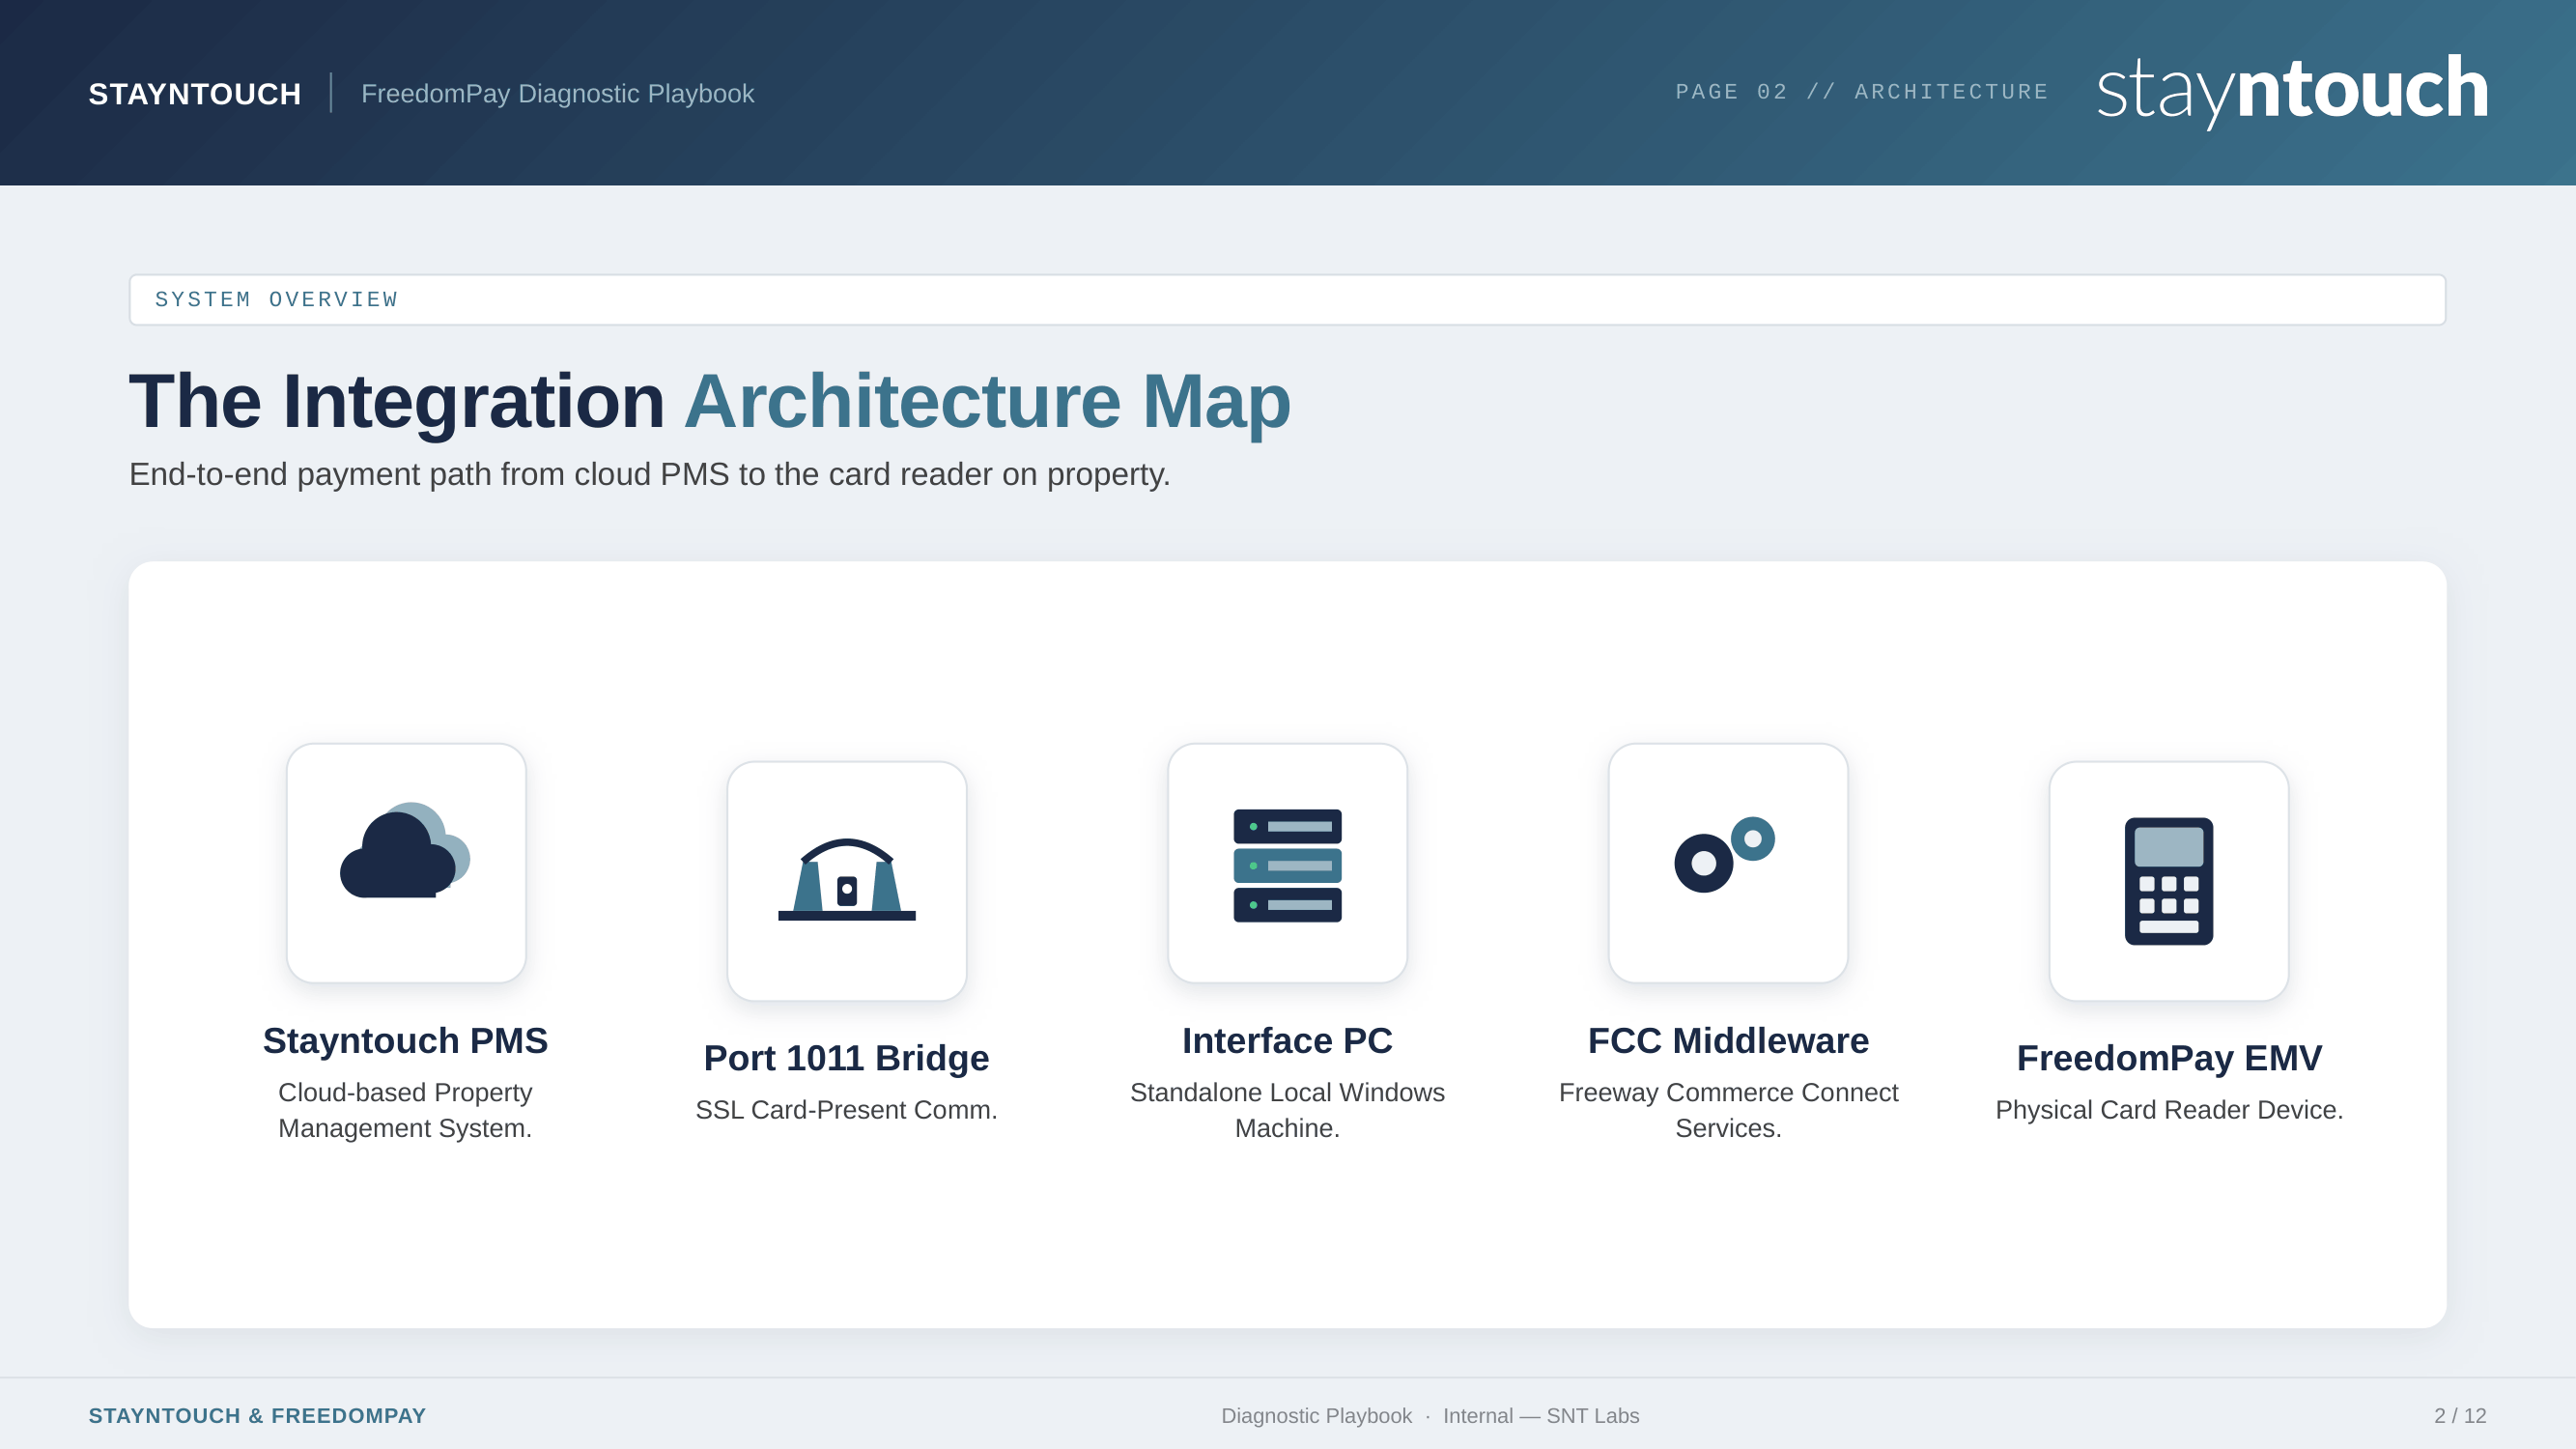Click the STAYNTOUCH header brand text

(x=195, y=94)
